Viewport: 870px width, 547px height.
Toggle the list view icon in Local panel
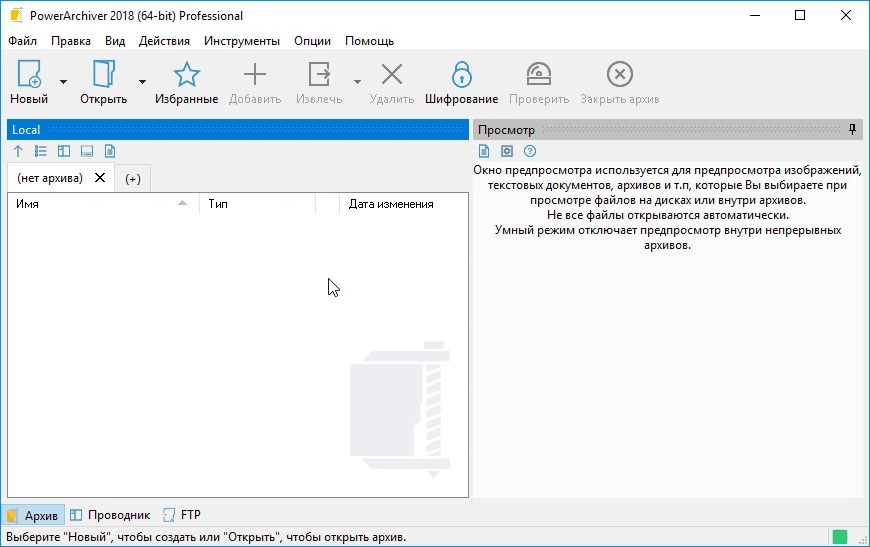coord(41,151)
